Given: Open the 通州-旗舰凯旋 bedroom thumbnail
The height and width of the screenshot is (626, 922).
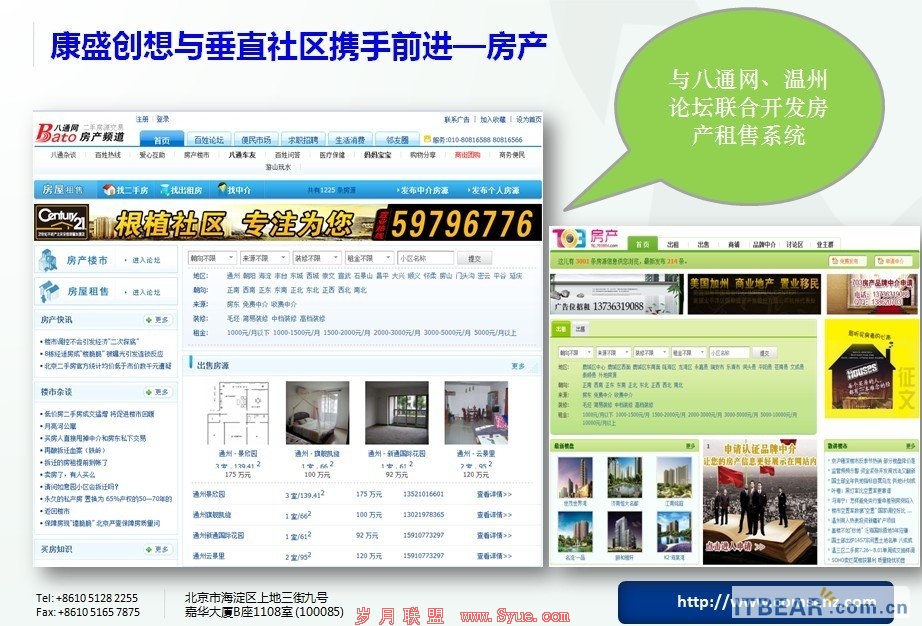Looking at the screenshot, I should 318,413.
